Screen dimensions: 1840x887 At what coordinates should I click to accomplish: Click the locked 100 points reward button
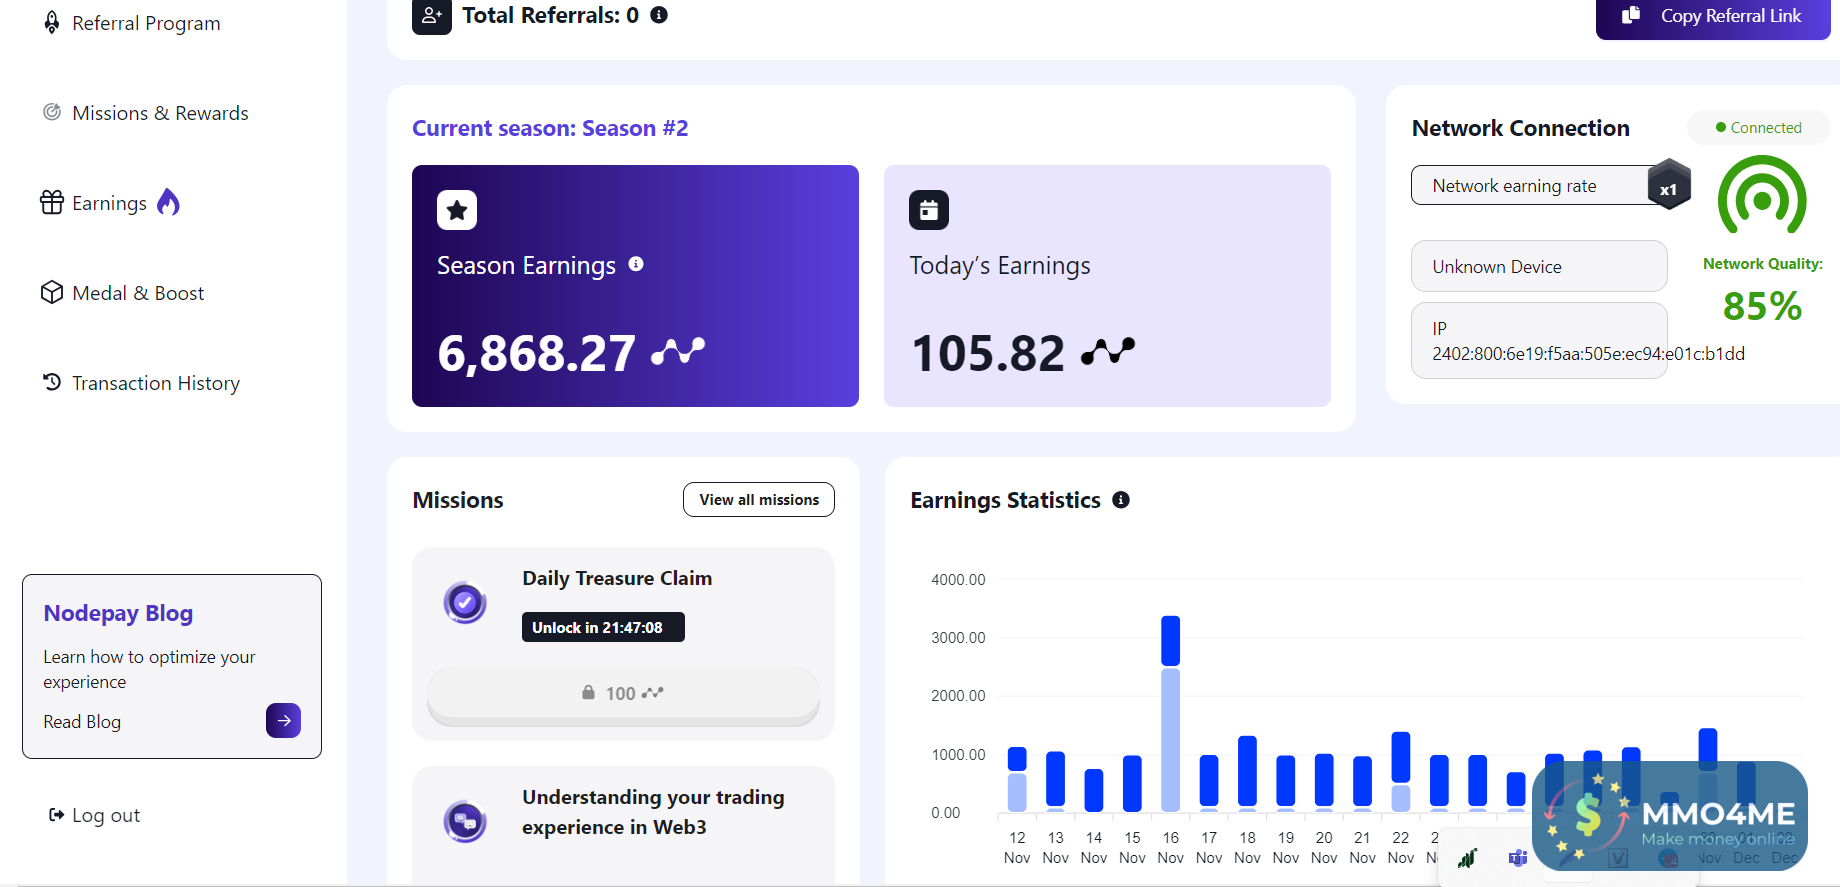click(623, 694)
